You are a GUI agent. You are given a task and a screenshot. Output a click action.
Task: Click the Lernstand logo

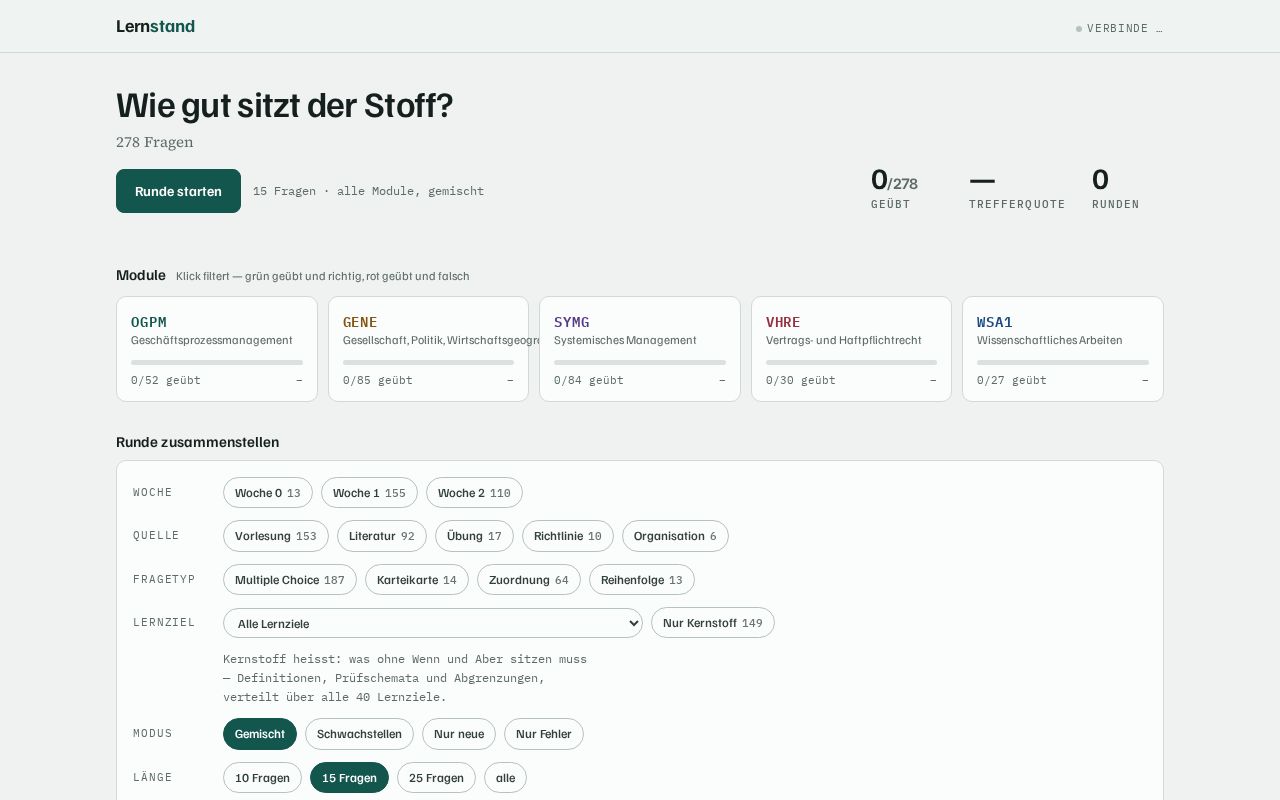[155, 26]
